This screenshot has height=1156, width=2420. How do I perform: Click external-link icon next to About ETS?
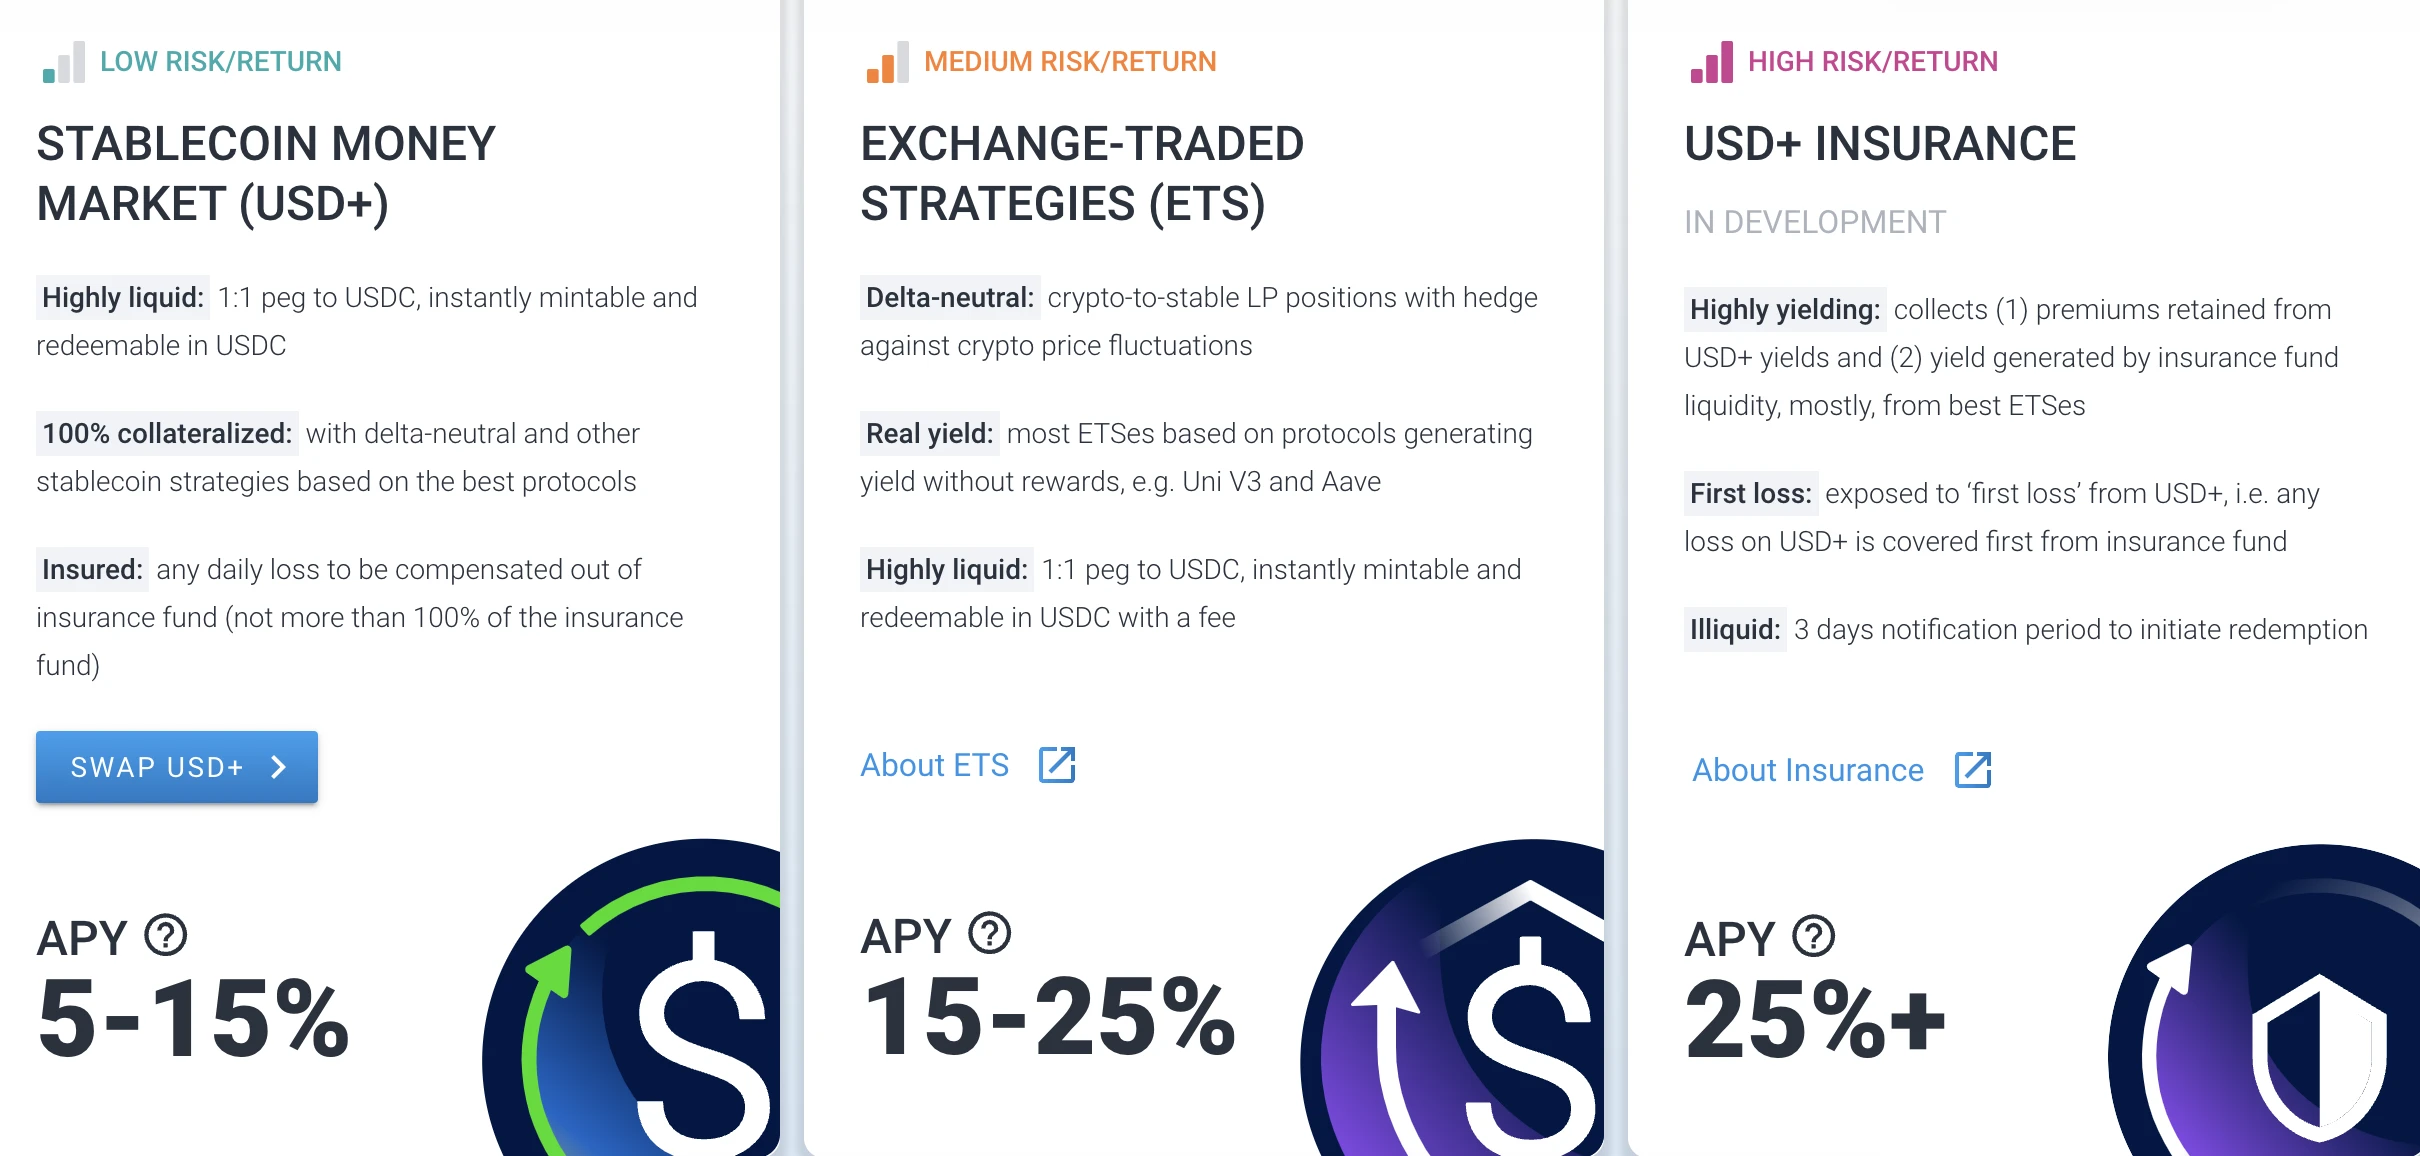tap(1057, 765)
